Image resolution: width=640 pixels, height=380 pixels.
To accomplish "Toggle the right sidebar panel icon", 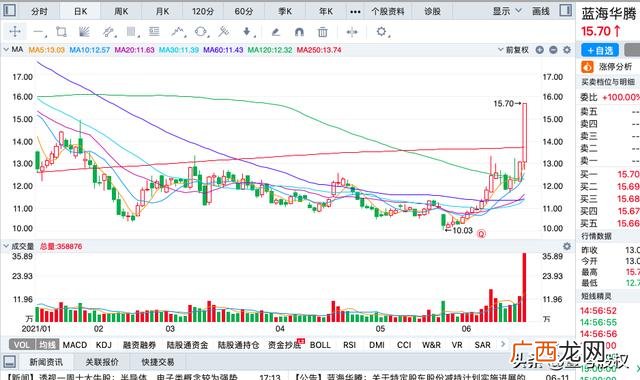I will point(566,10).
